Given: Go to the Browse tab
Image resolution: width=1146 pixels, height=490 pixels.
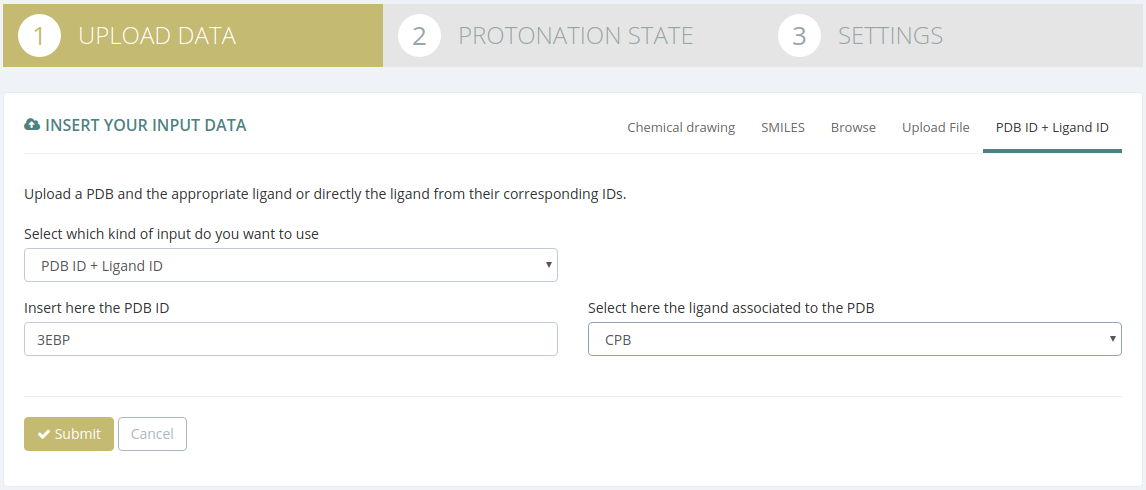Looking at the screenshot, I should pos(853,127).
